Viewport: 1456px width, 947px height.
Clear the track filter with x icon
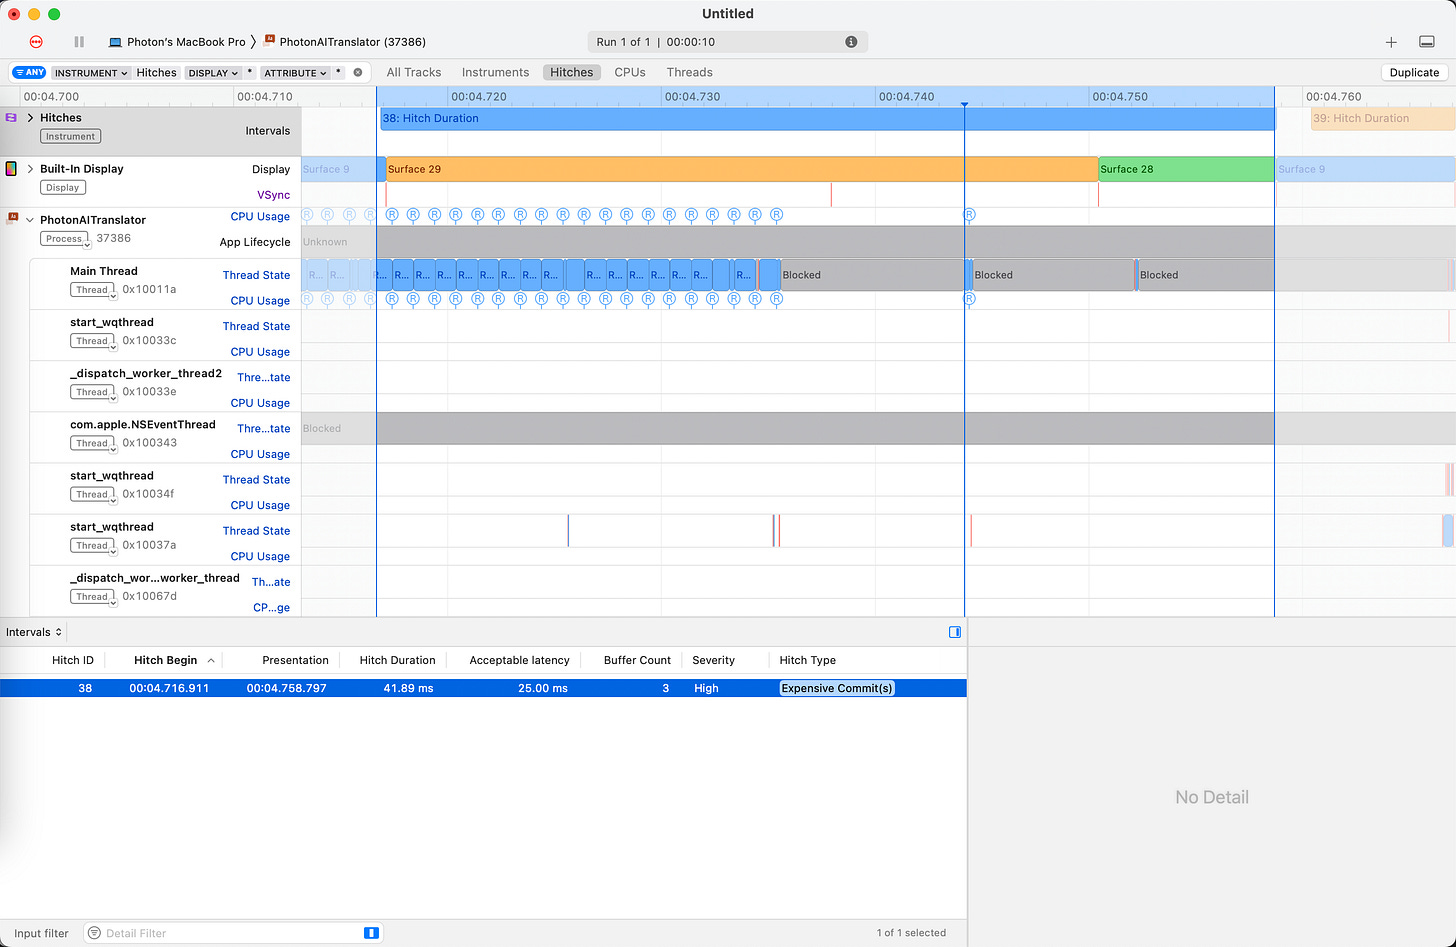358,72
